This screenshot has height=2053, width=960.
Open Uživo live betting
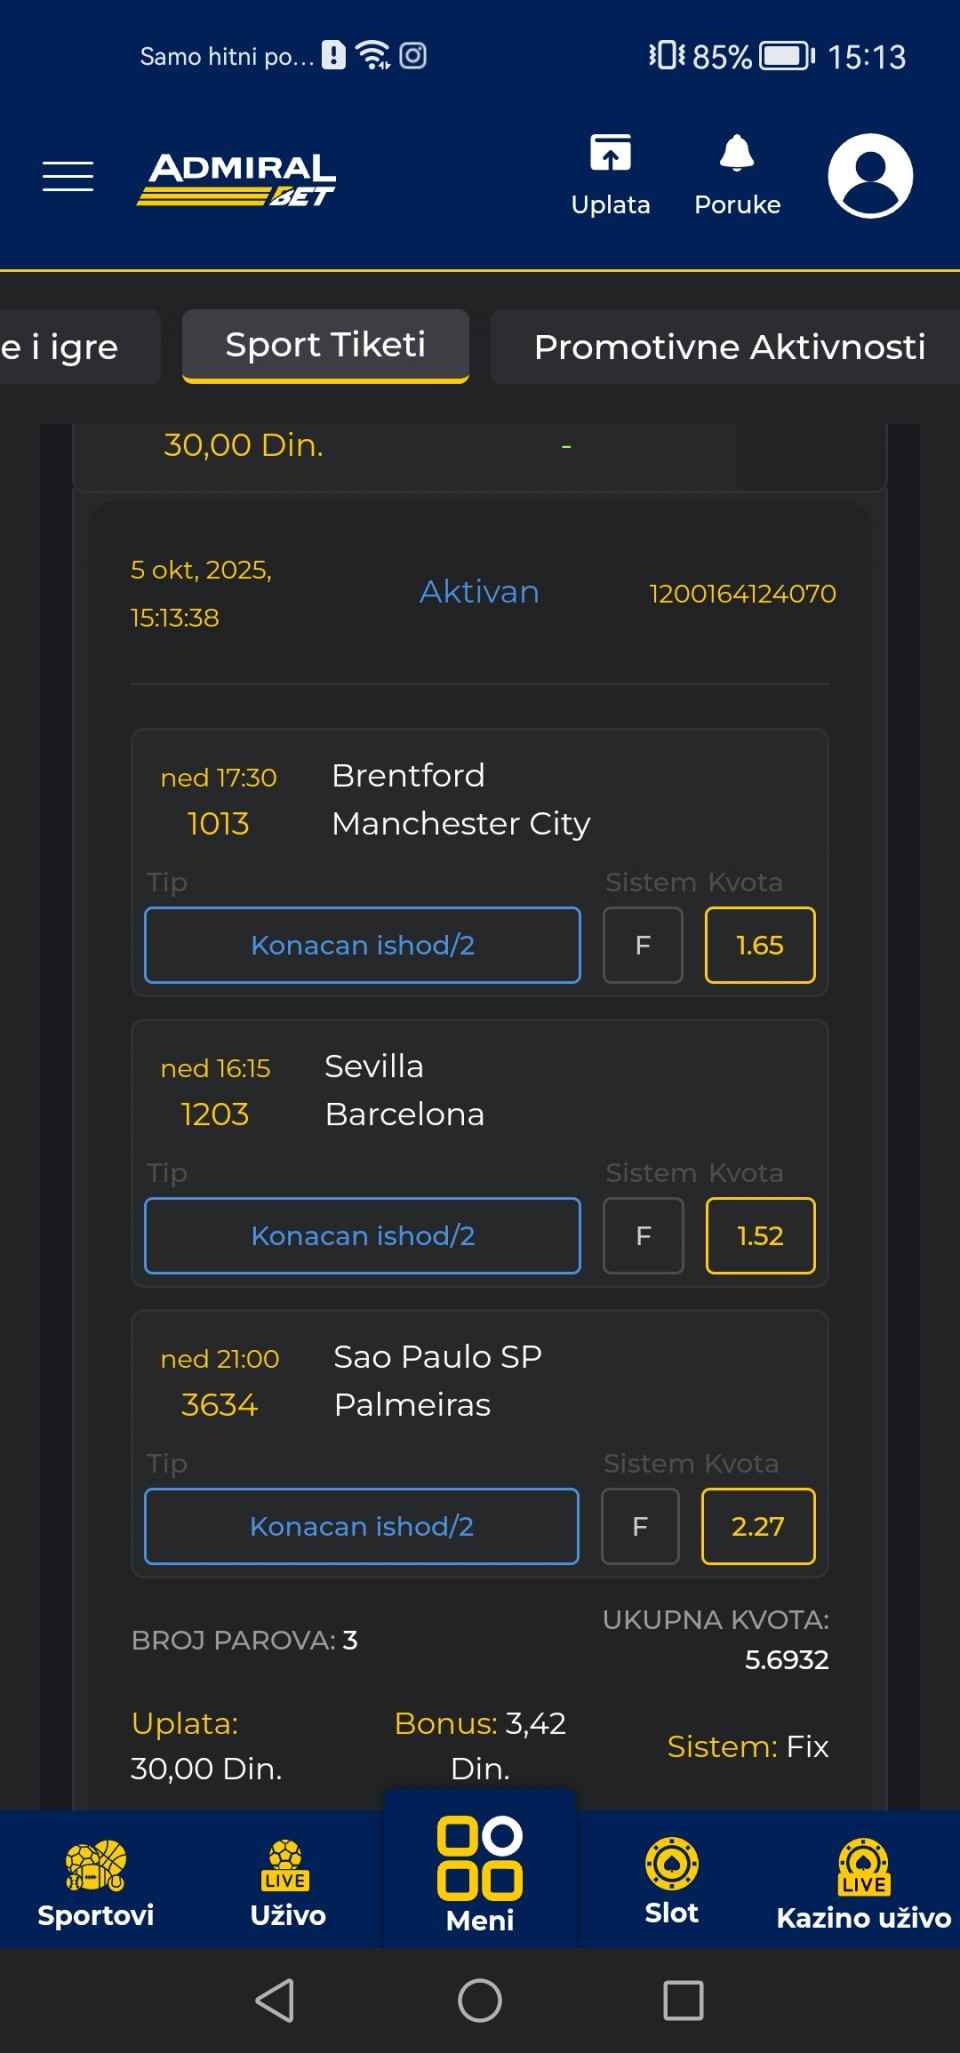click(288, 1880)
